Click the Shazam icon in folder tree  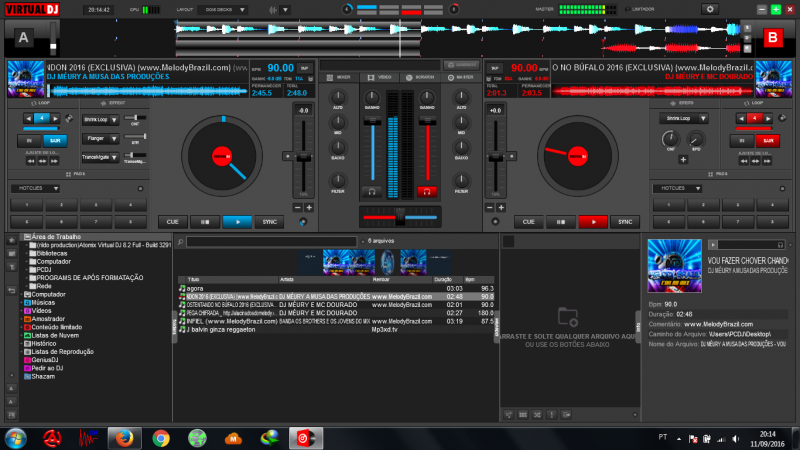pyautogui.click(x=28, y=377)
